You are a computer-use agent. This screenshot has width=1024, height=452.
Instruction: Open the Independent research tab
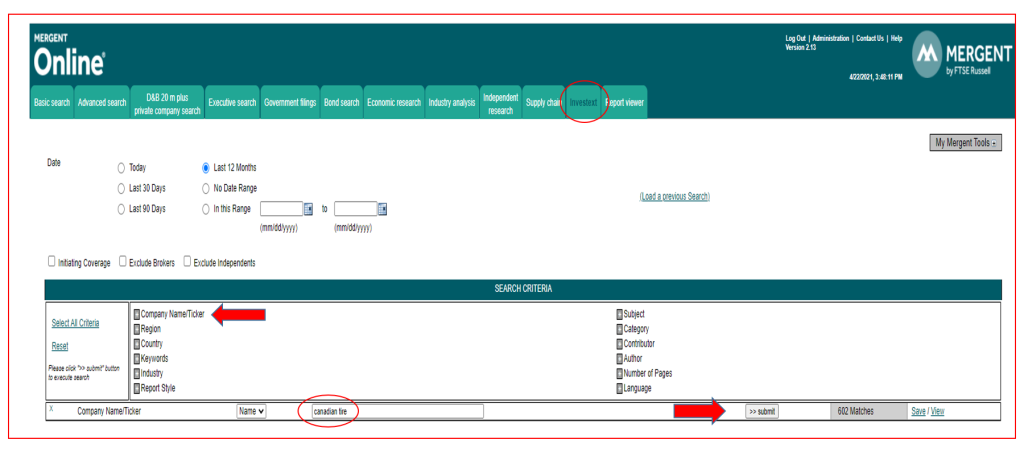coord(500,103)
